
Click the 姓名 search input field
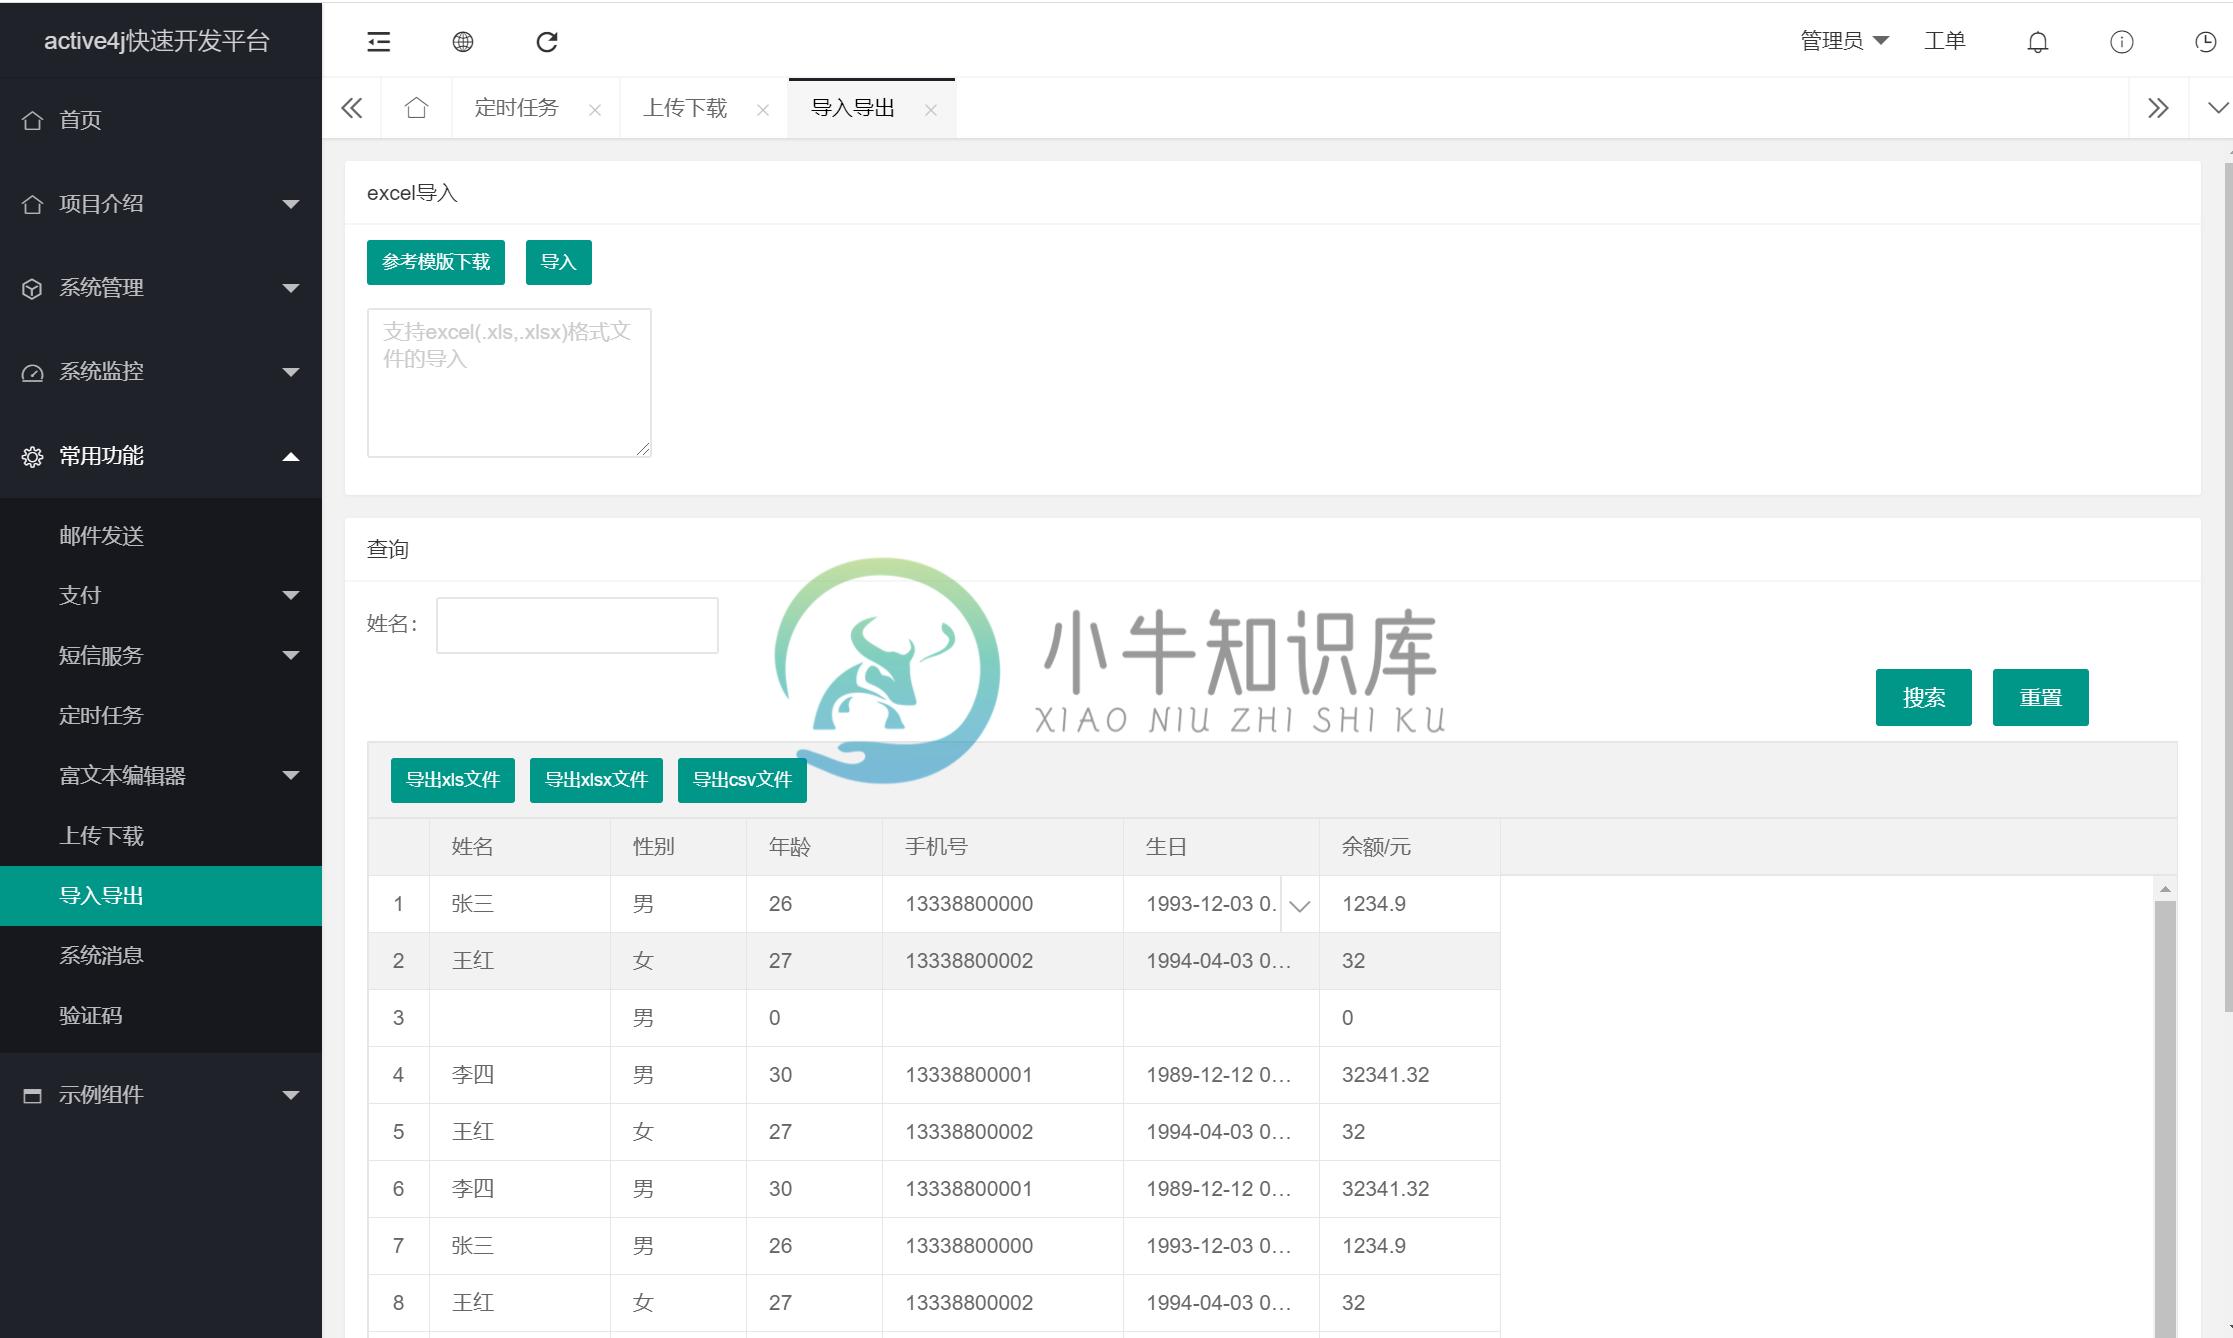577,625
